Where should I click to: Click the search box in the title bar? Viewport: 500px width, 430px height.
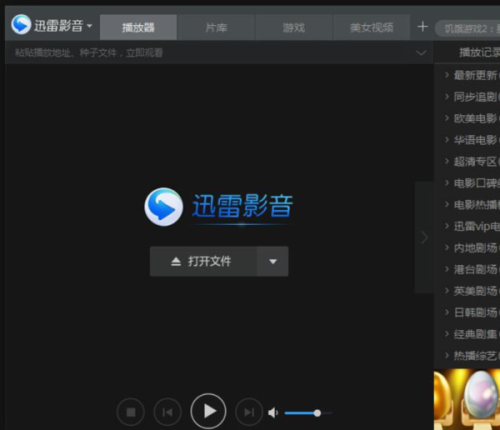pos(468,29)
